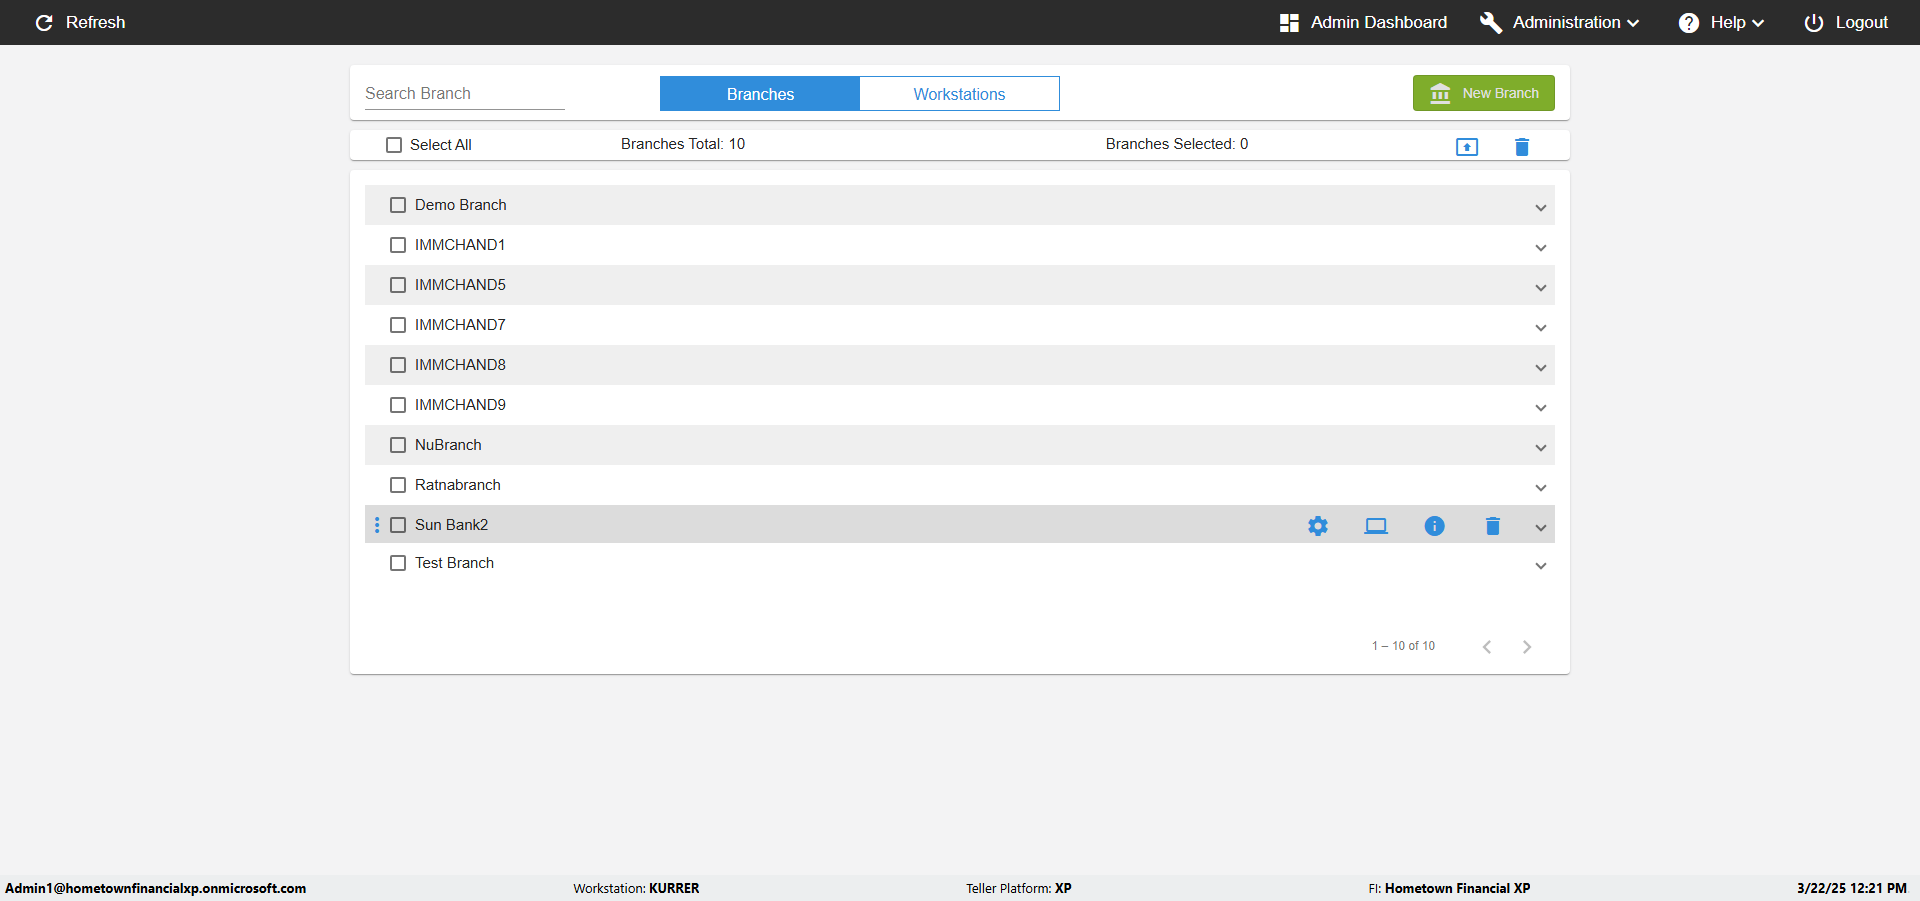Click the Administration wrench icon
Screen dimensions: 1920x901
click(x=1491, y=22)
